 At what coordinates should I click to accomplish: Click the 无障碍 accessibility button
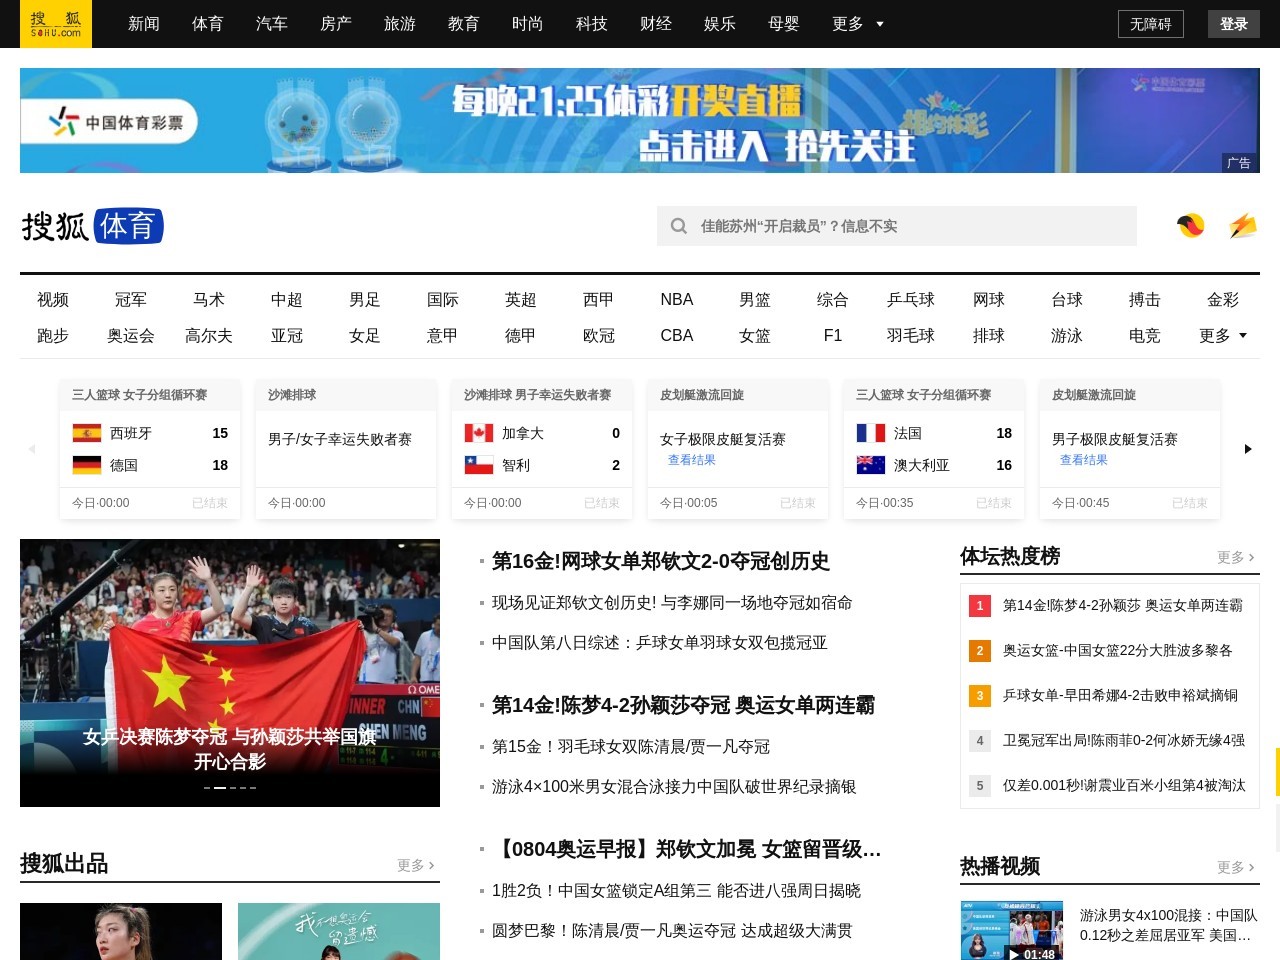(1150, 24)
